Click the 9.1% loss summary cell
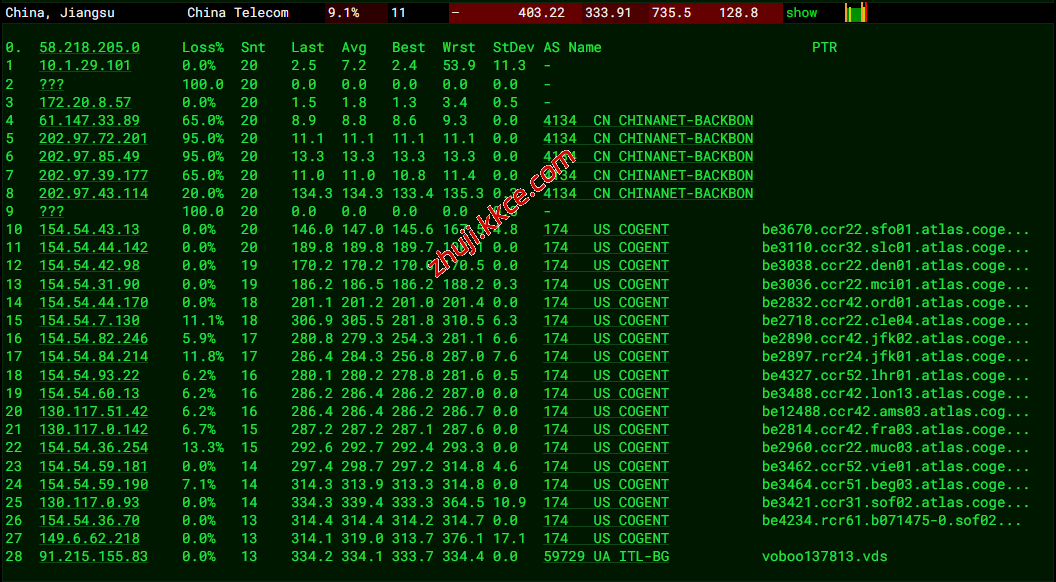The width and height of the screenshot is (1056, 582). [x=342, y=13]
